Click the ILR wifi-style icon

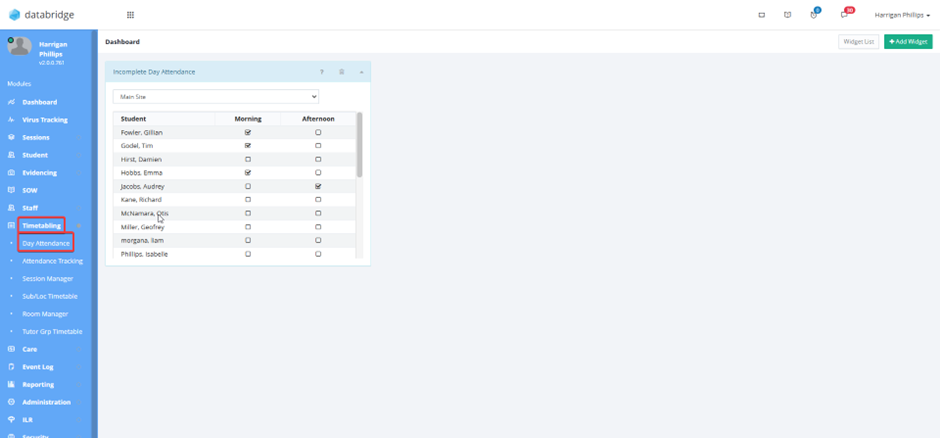click(11, 420)
